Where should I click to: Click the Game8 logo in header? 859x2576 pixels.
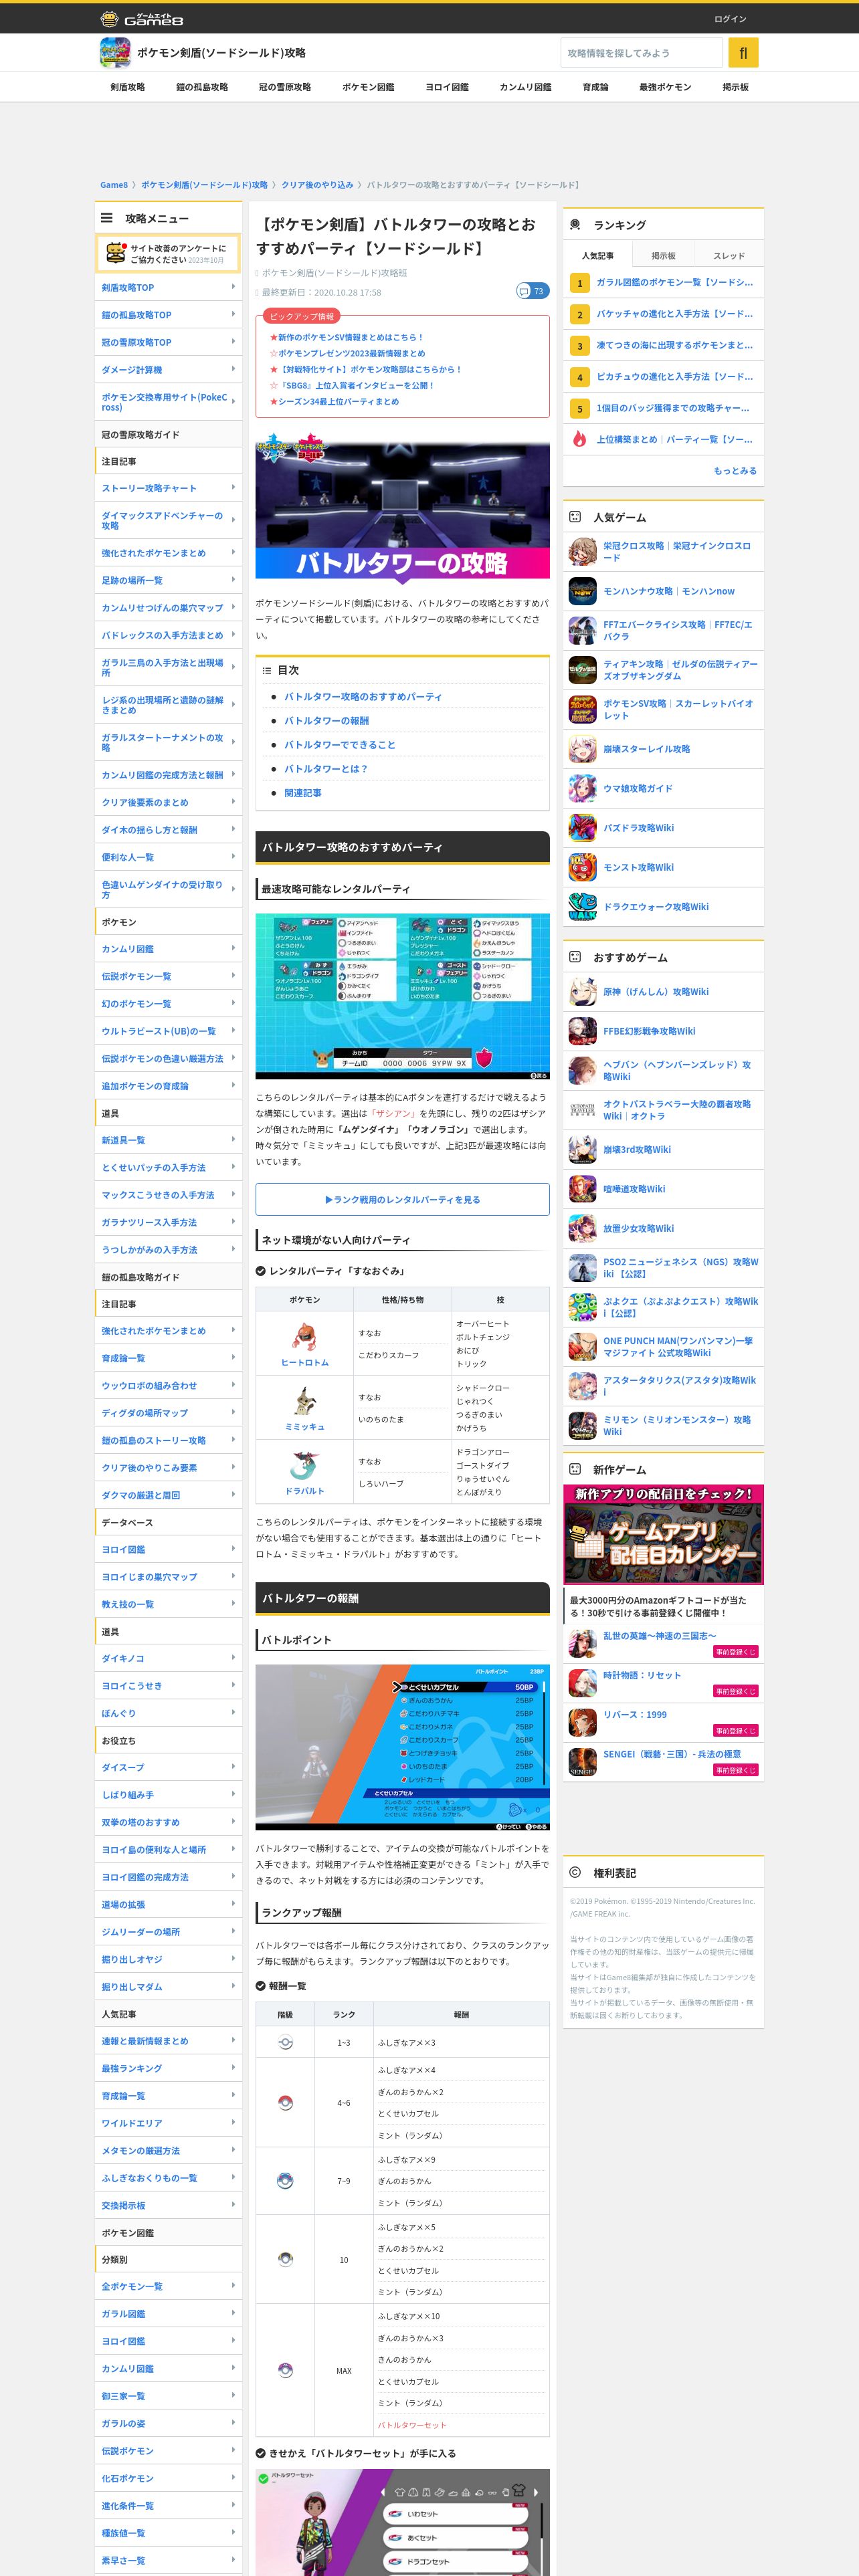coord(141,19)
